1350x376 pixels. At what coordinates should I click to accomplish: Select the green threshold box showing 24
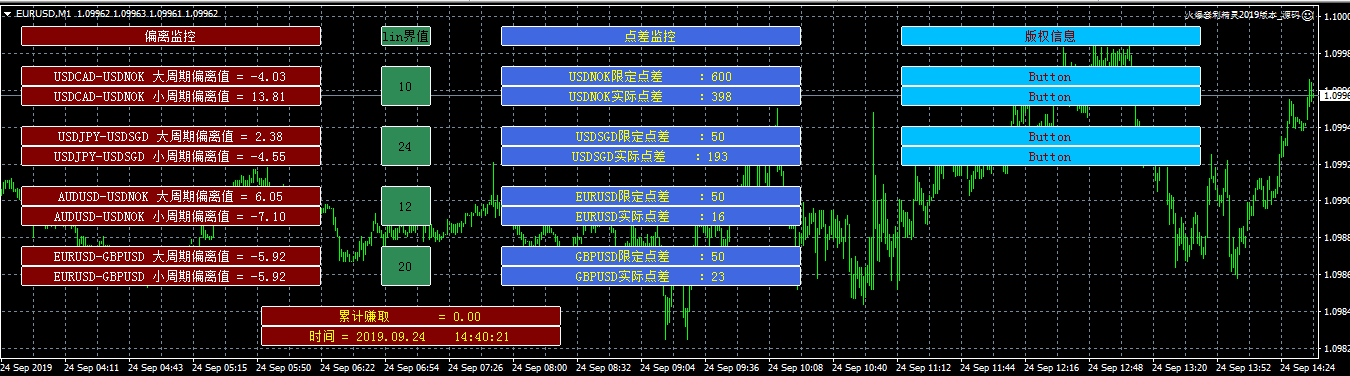click(x=406, y=146)
